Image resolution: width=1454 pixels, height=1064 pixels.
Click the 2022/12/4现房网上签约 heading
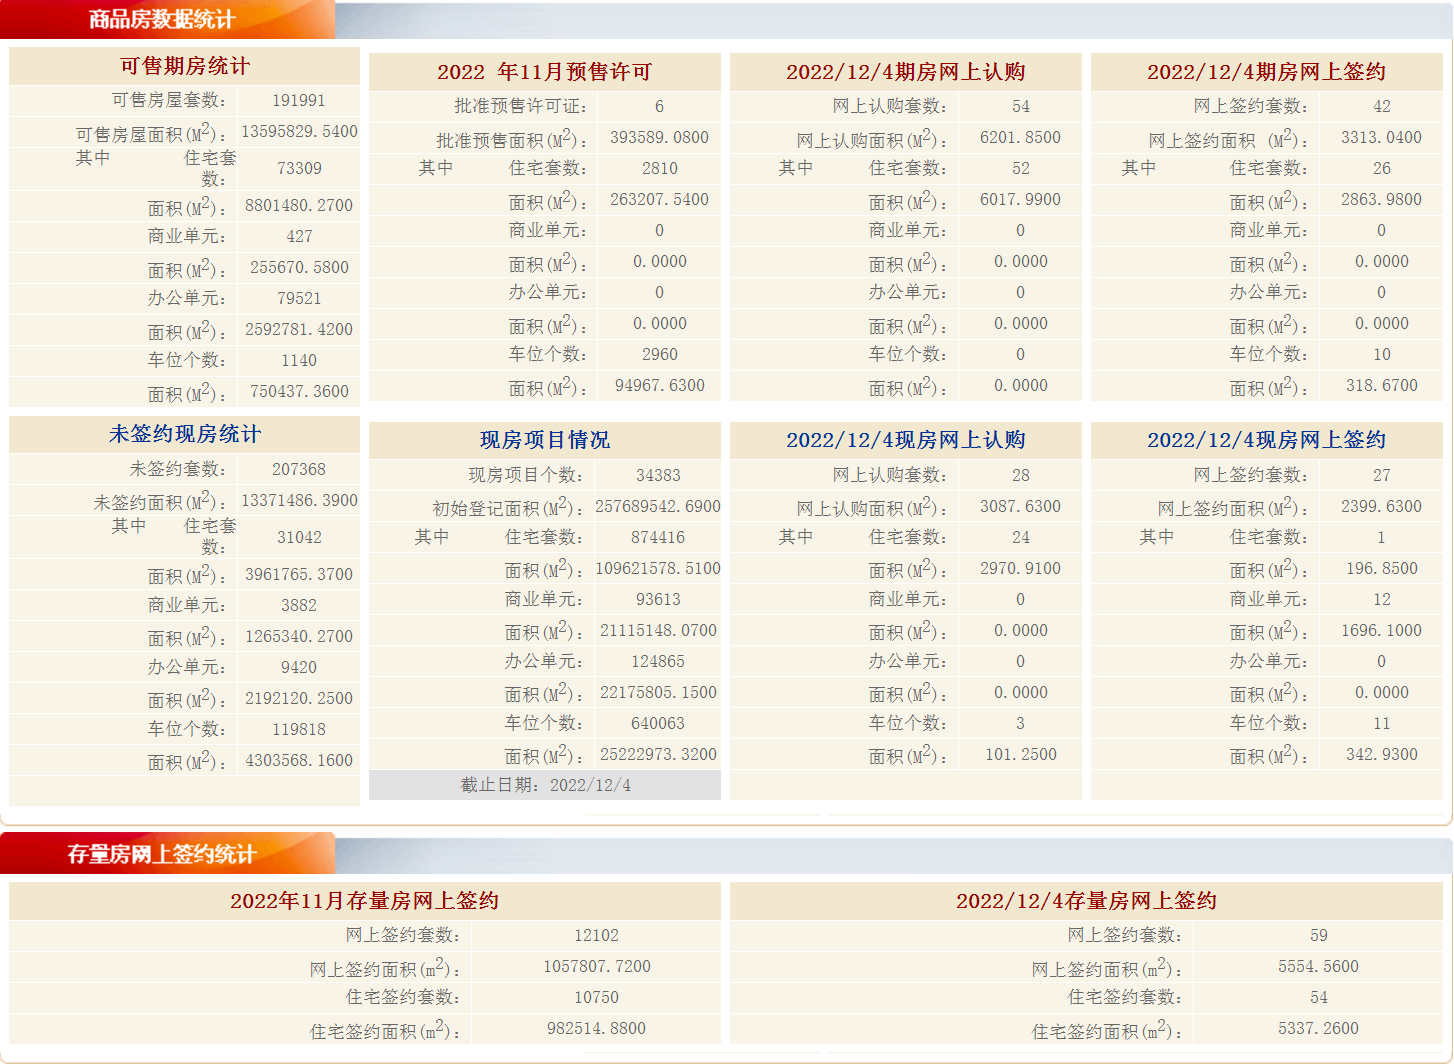tap(1267, 440)
